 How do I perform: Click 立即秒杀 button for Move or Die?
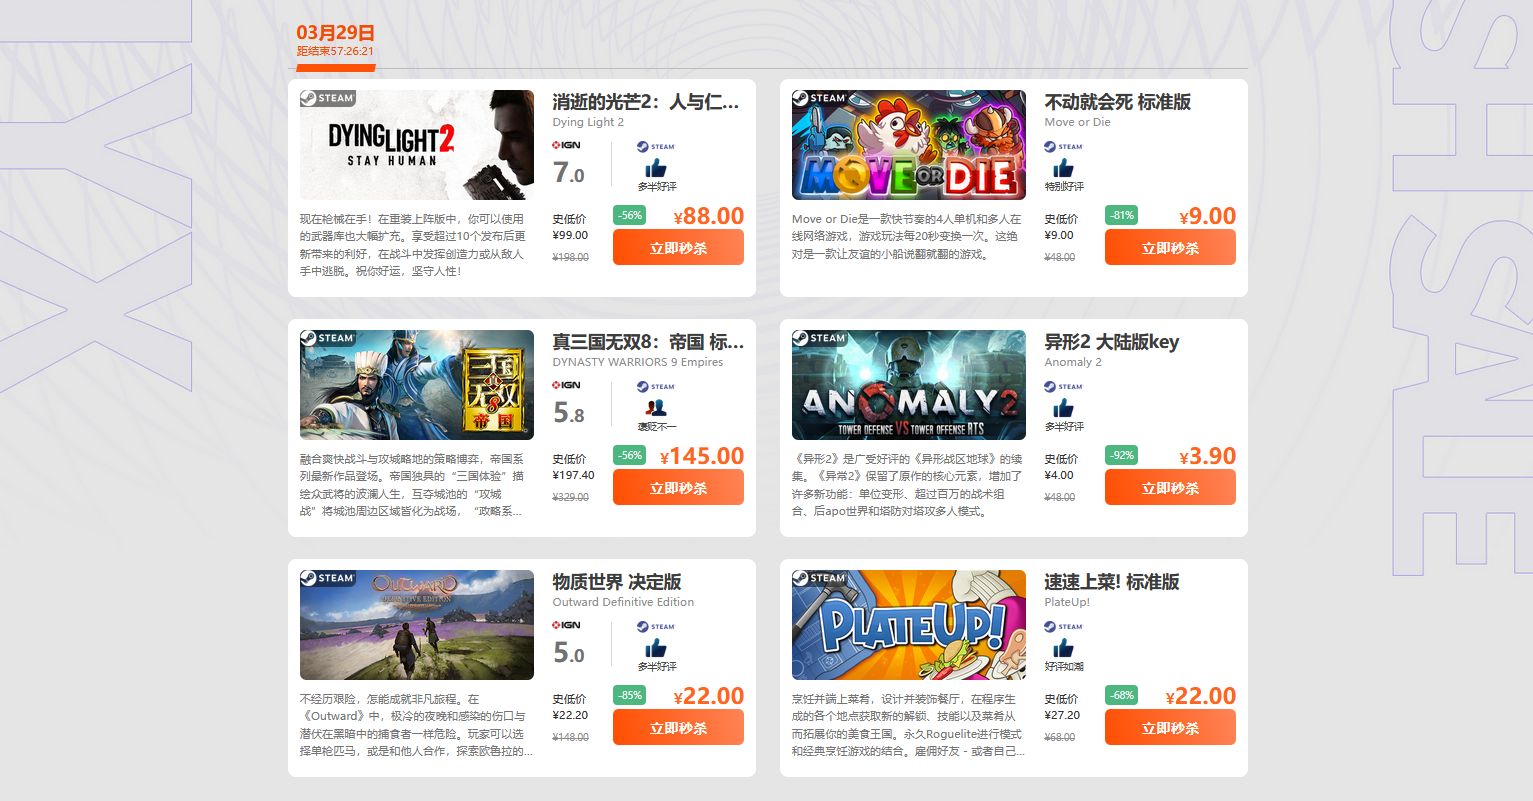(1170, 247)
